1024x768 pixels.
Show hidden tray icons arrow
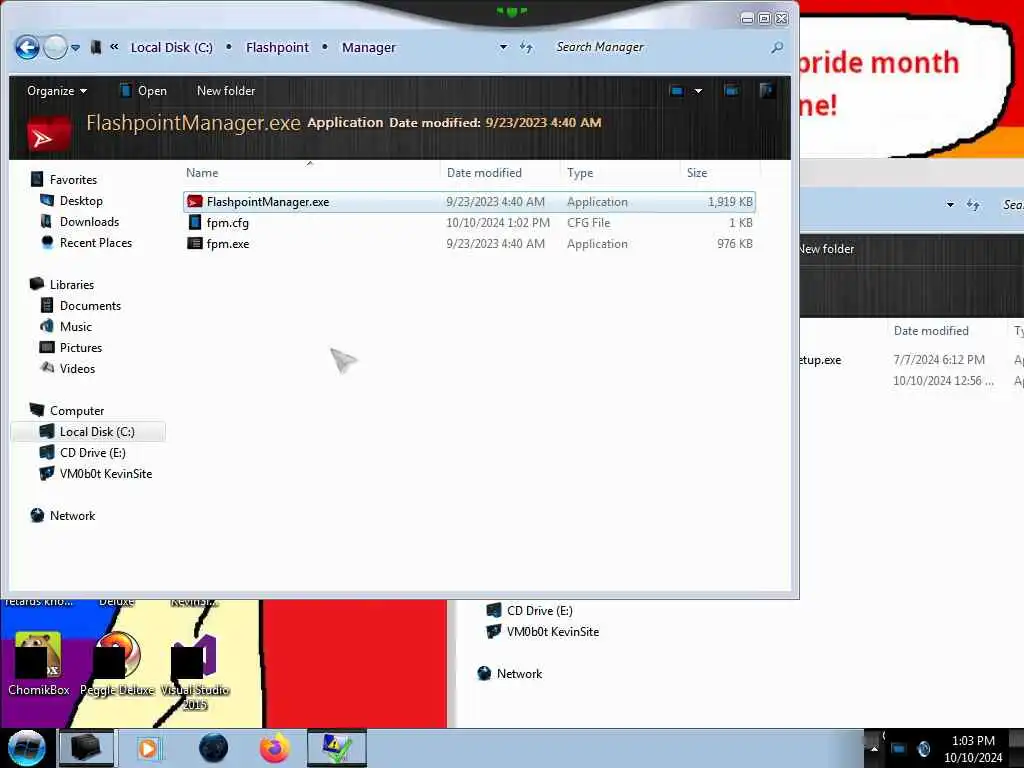(874, 748)
